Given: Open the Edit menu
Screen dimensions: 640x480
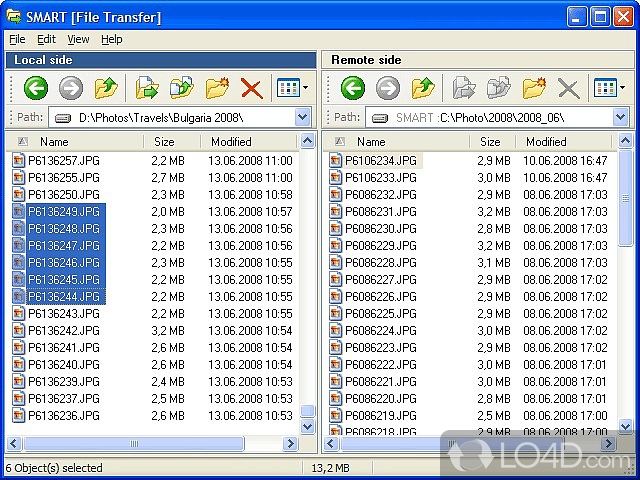Looking at the screenshot, I should tap(47, 39).
